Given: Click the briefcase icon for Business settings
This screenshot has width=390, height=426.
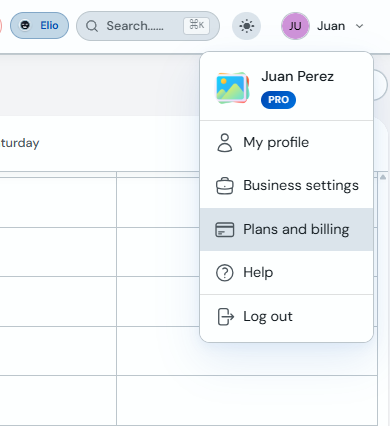Looking at the screenshot, I should point(225,186).
